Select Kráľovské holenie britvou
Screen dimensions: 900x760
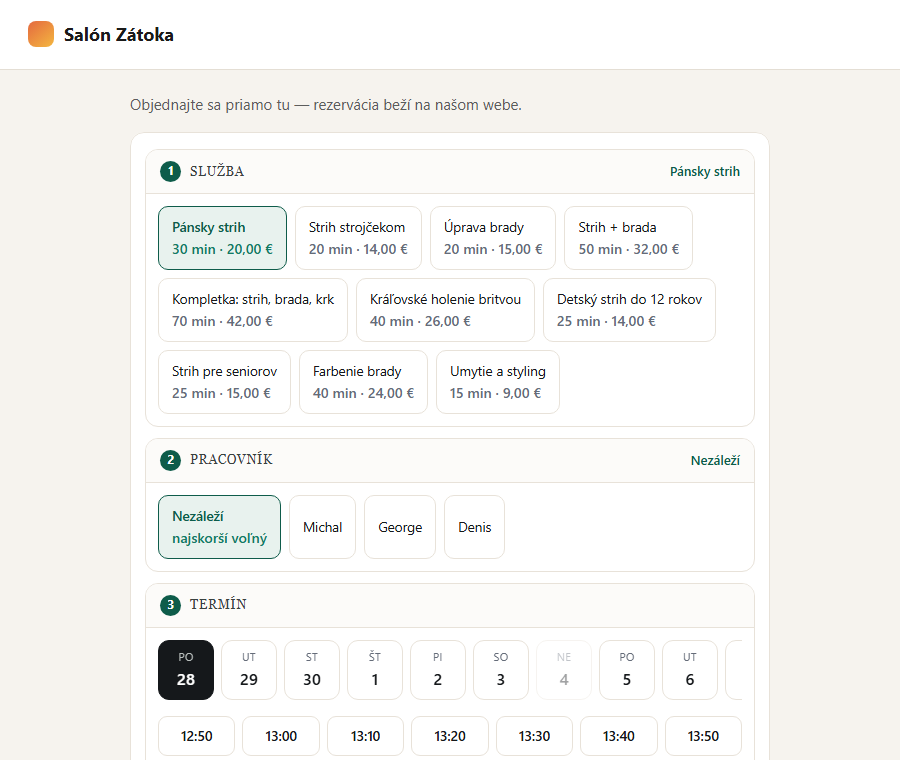tap(445, 310)
